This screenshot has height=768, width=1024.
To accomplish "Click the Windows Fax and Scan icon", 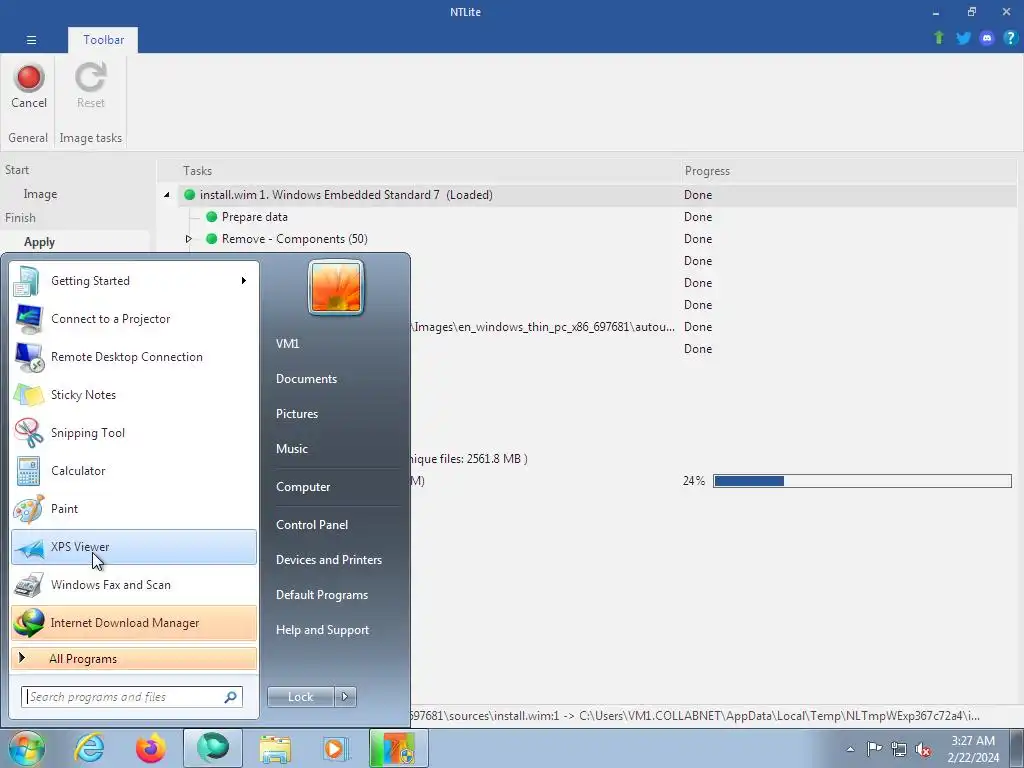I will click(29, 584).
